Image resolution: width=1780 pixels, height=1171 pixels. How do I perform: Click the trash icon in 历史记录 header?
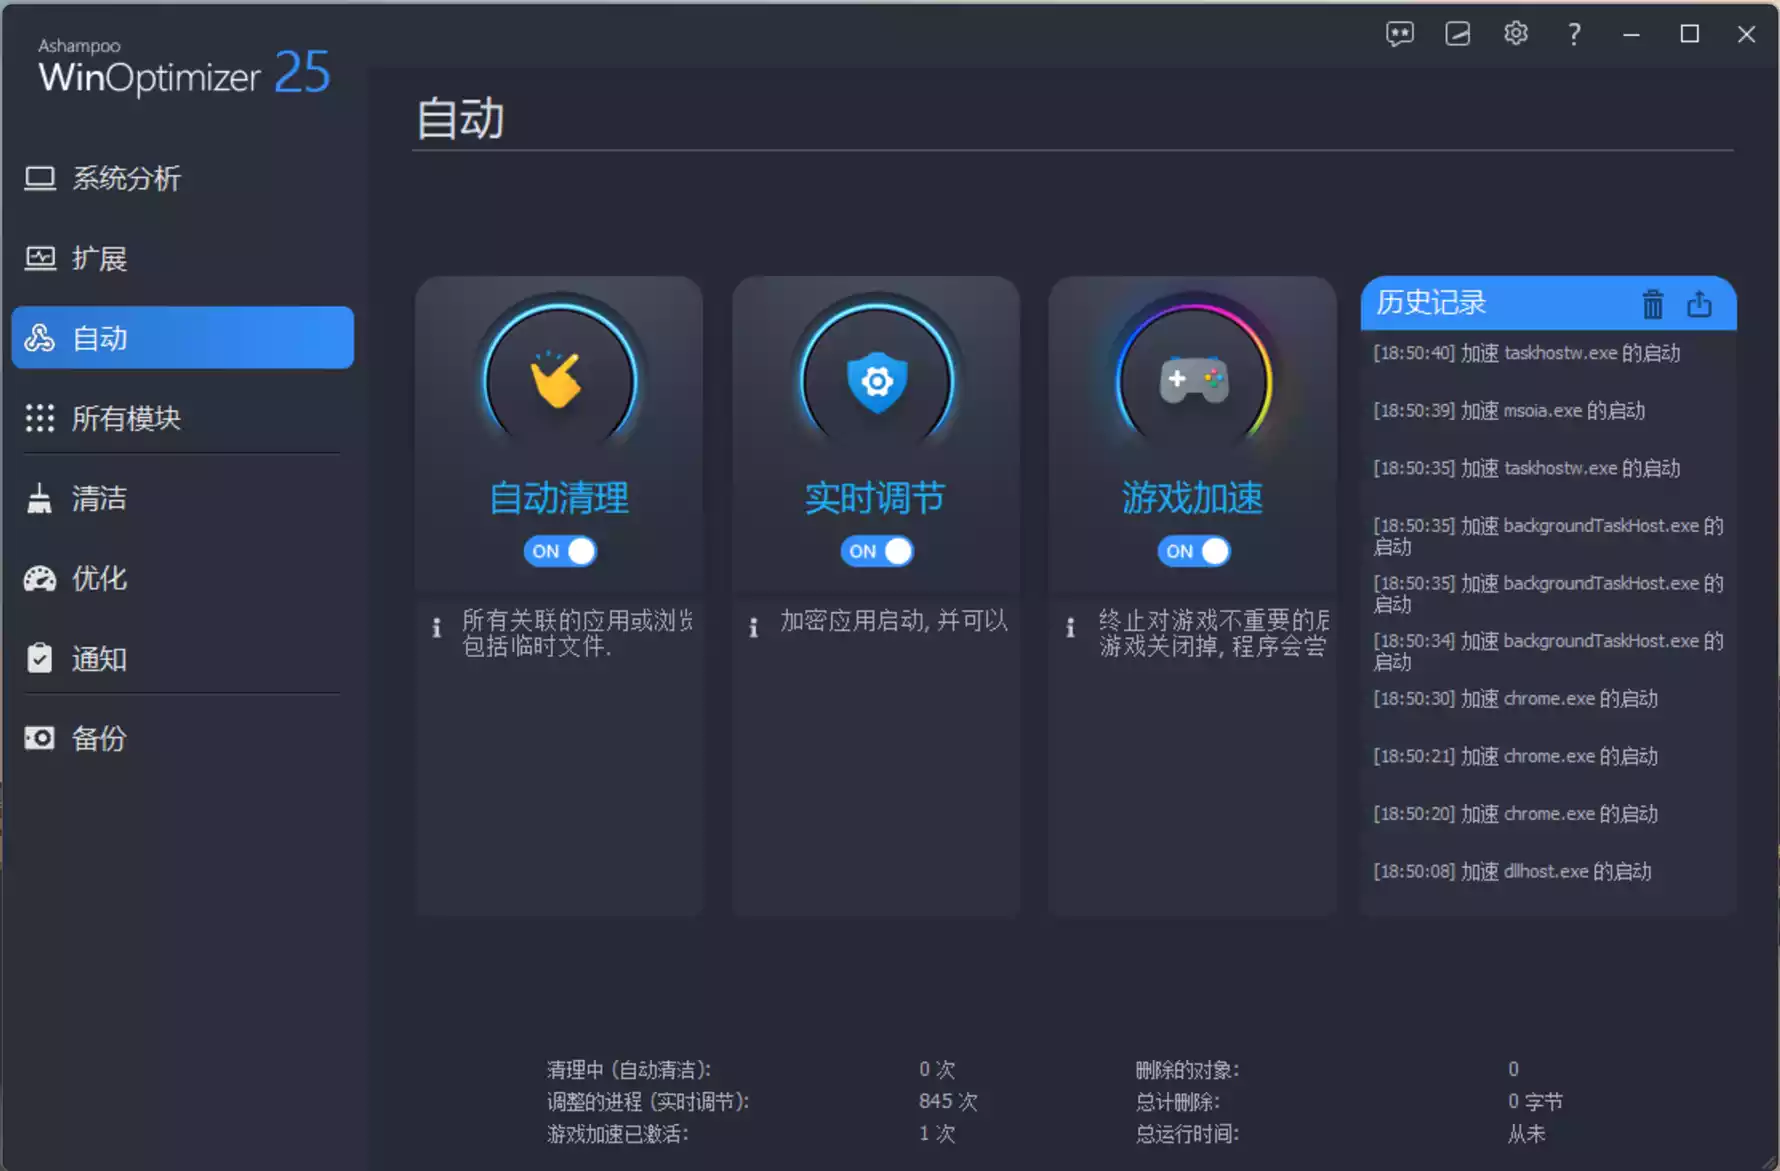(1652, 304)
